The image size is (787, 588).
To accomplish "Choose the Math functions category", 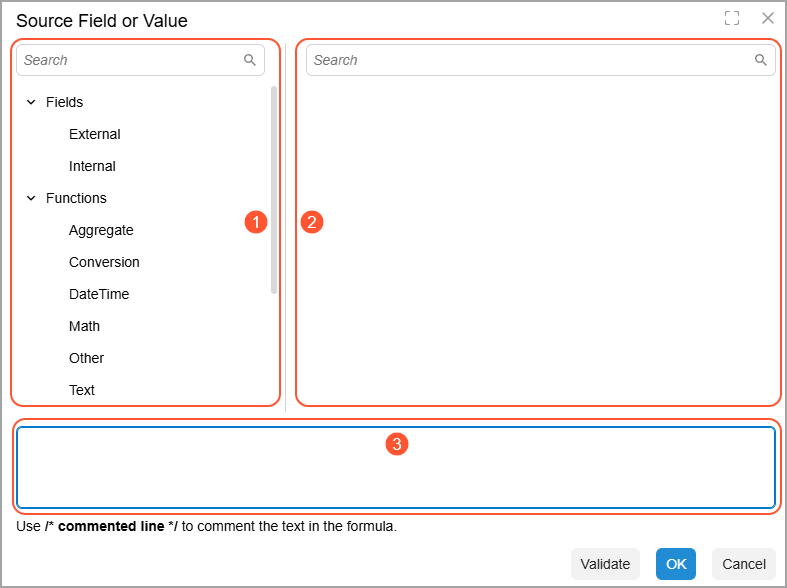I will [x=84, y=326].
